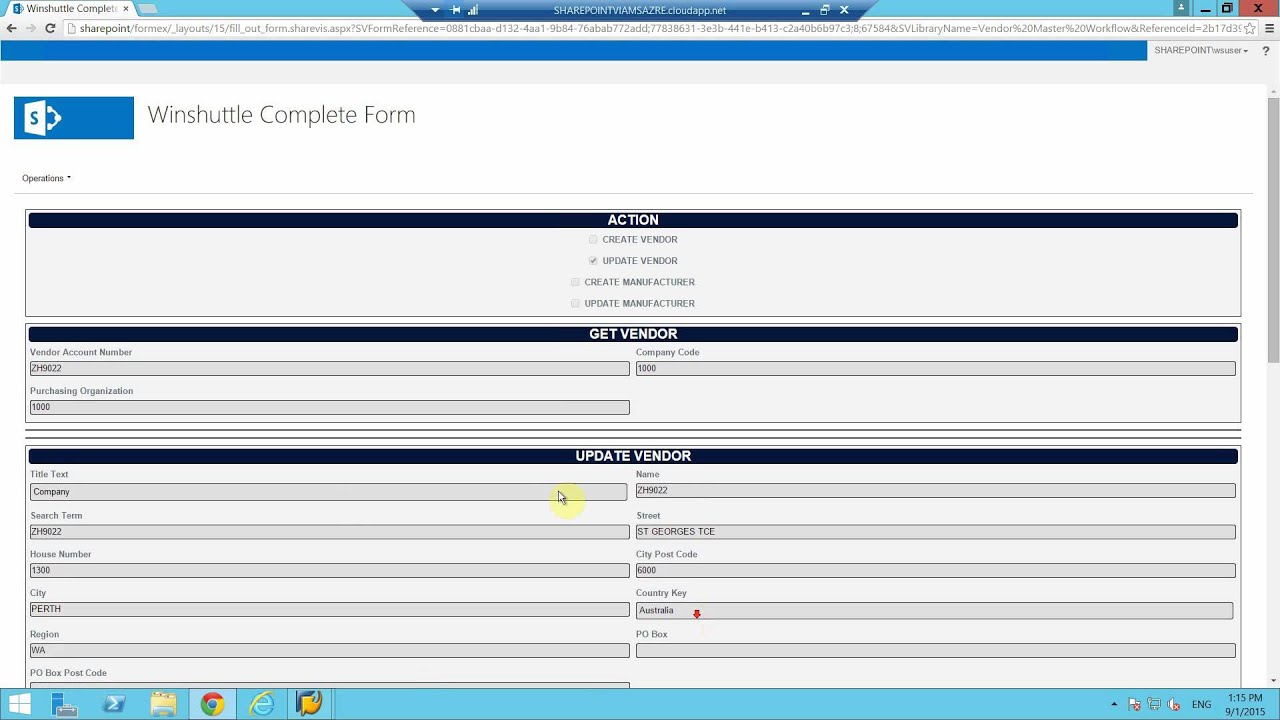
Task: Open a new browser tab
Action: pos(147,9)
